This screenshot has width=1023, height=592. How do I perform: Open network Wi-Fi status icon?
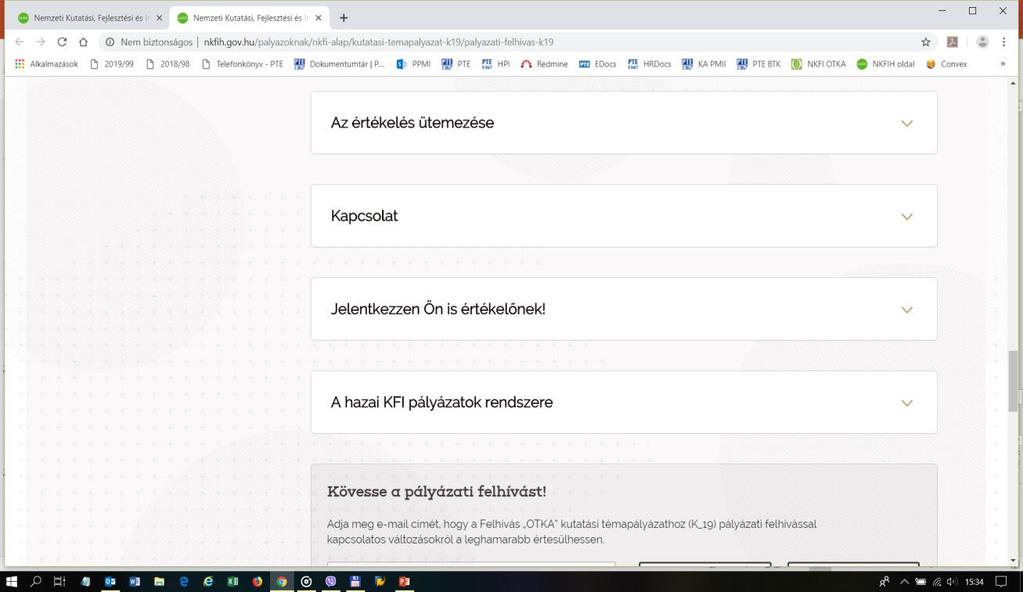(937, 582)
